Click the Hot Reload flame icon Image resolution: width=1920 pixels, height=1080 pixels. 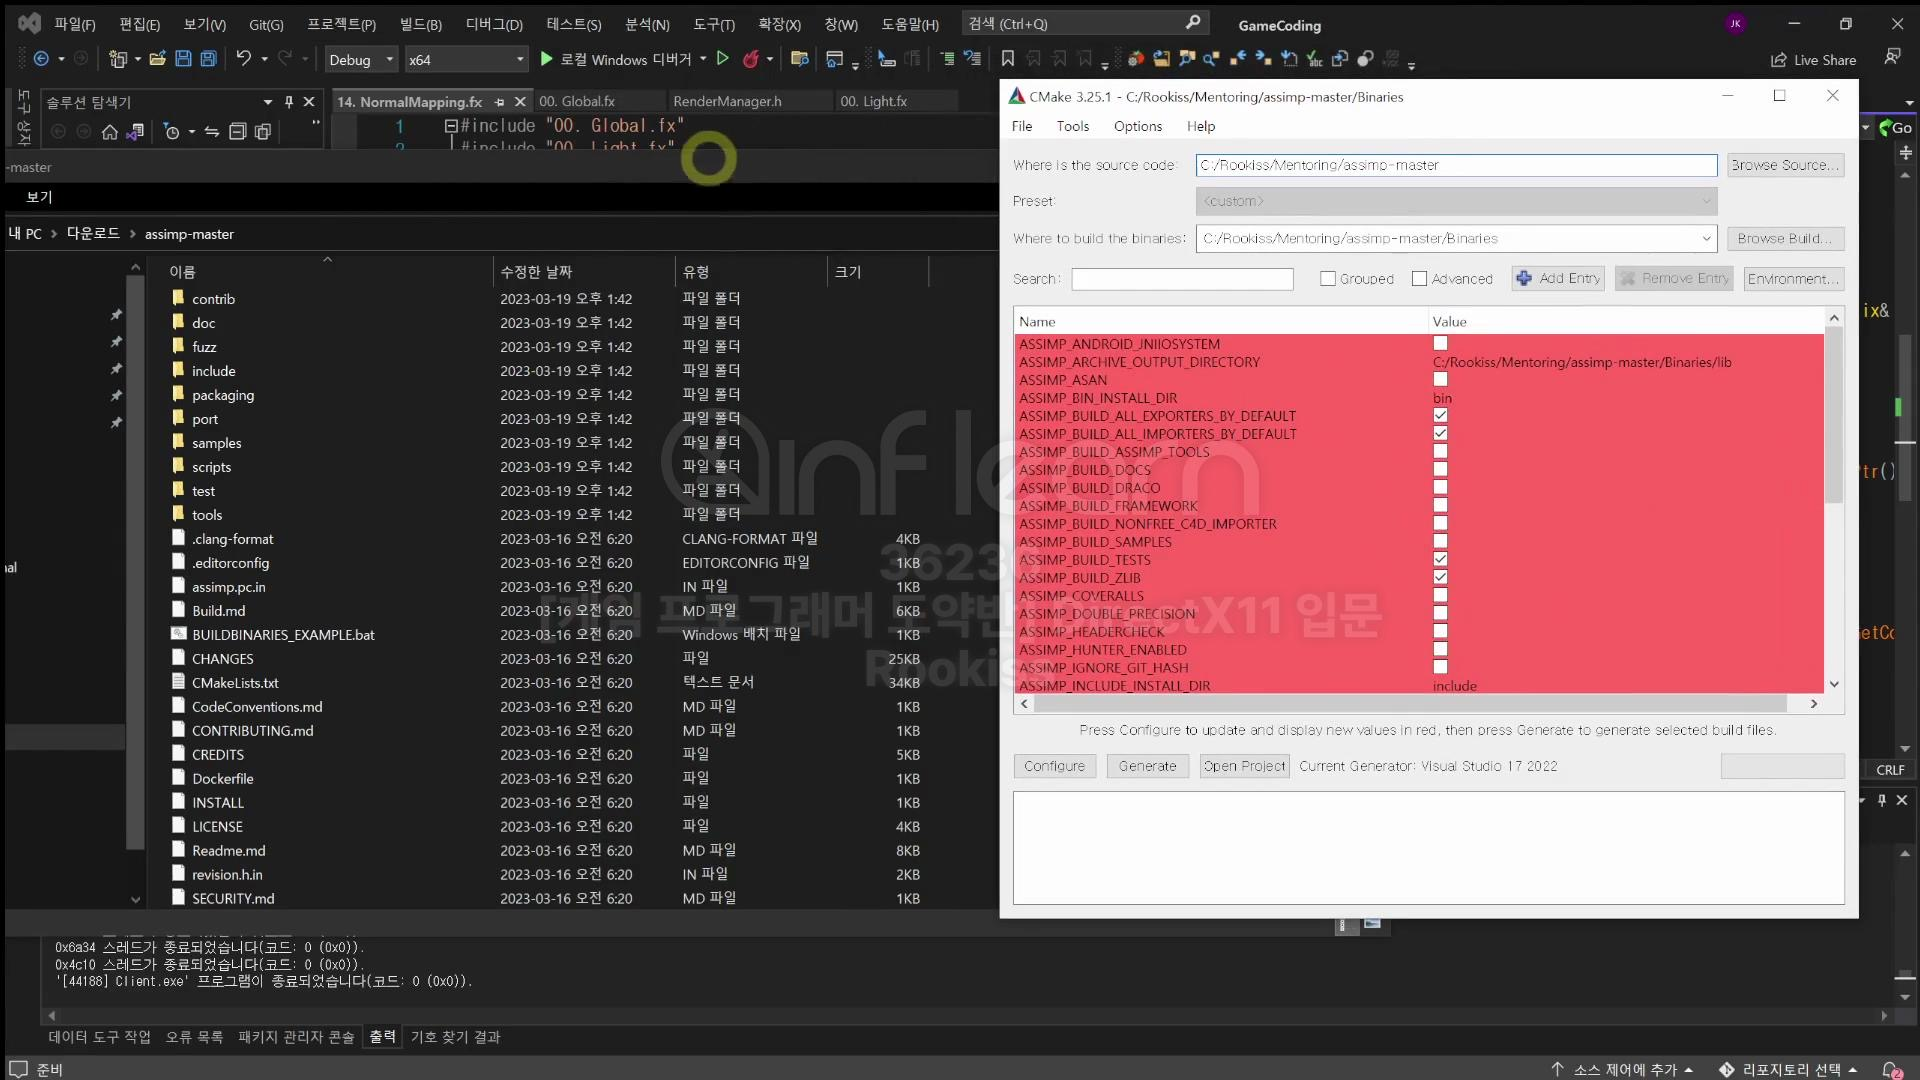751,59
